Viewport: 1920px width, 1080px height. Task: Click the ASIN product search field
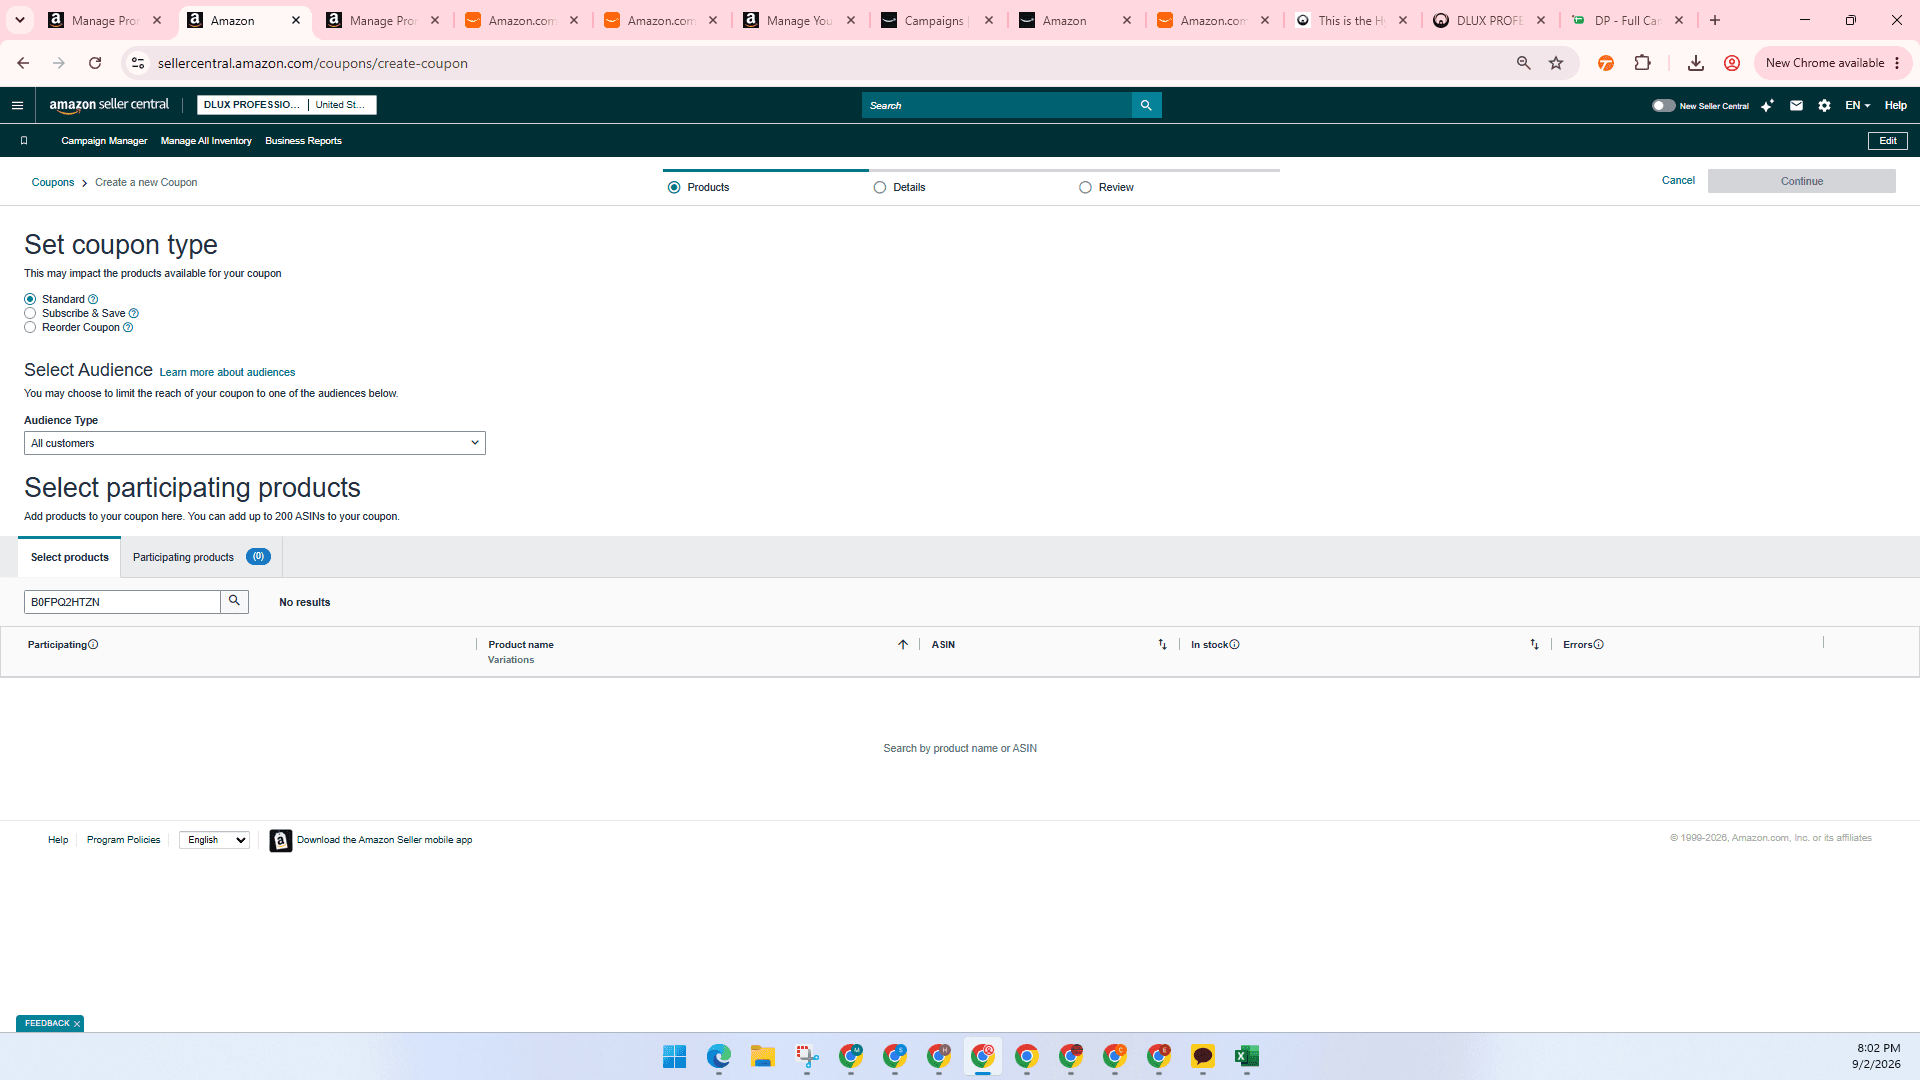122,602
